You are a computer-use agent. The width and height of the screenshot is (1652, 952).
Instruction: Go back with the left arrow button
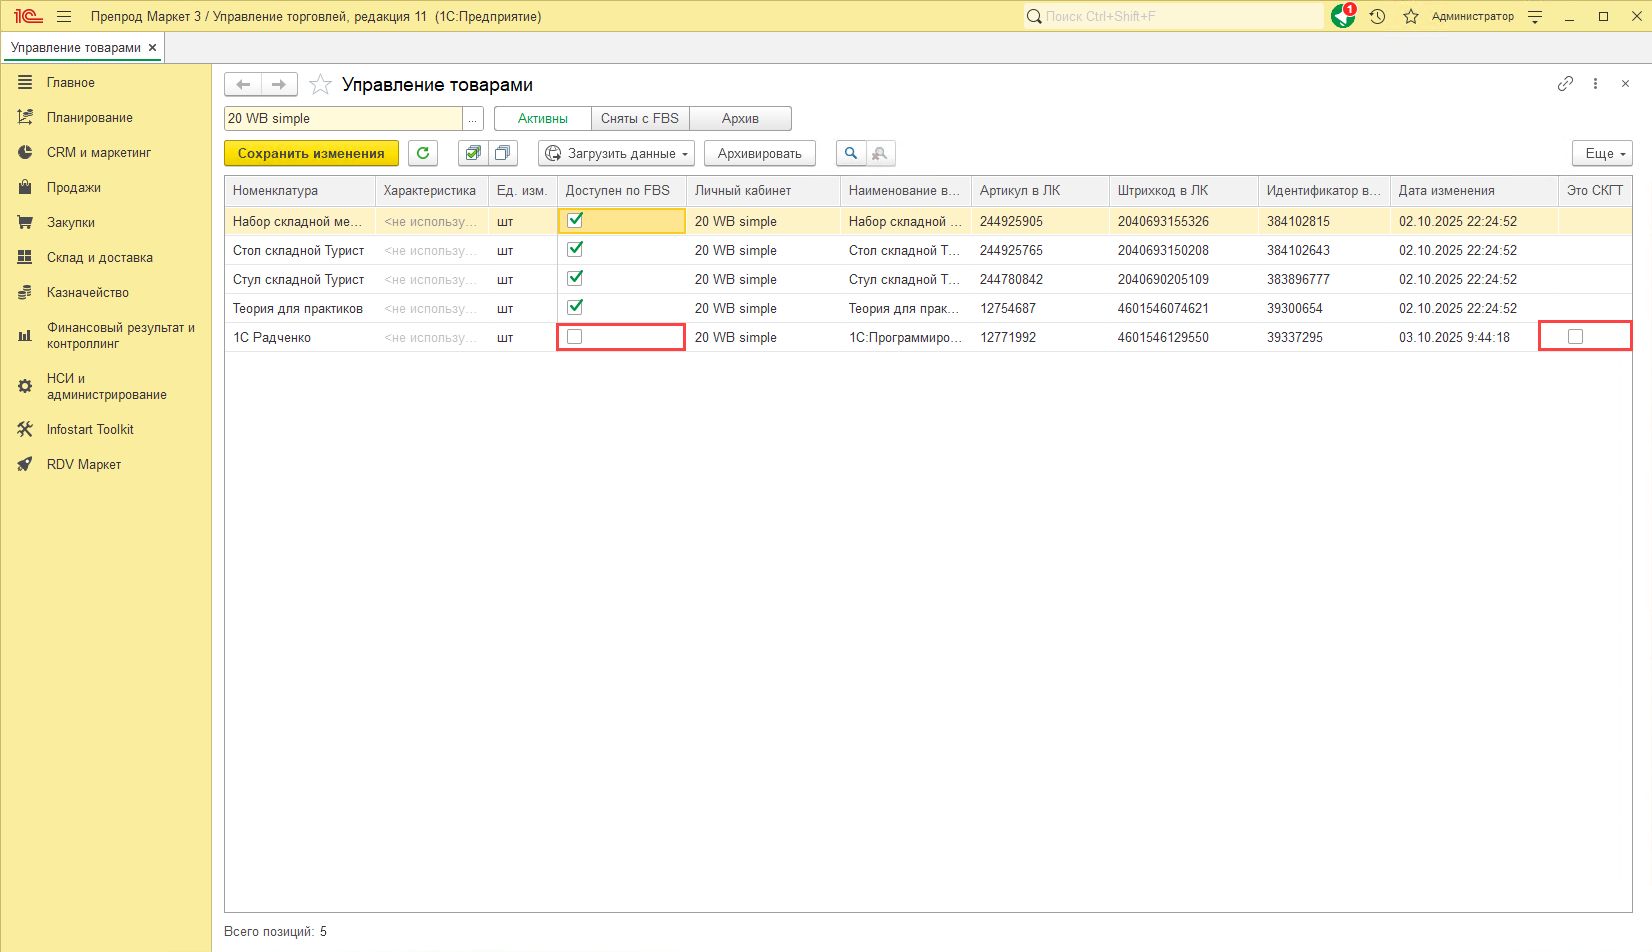pyautogui.click(x=243, y=85)
